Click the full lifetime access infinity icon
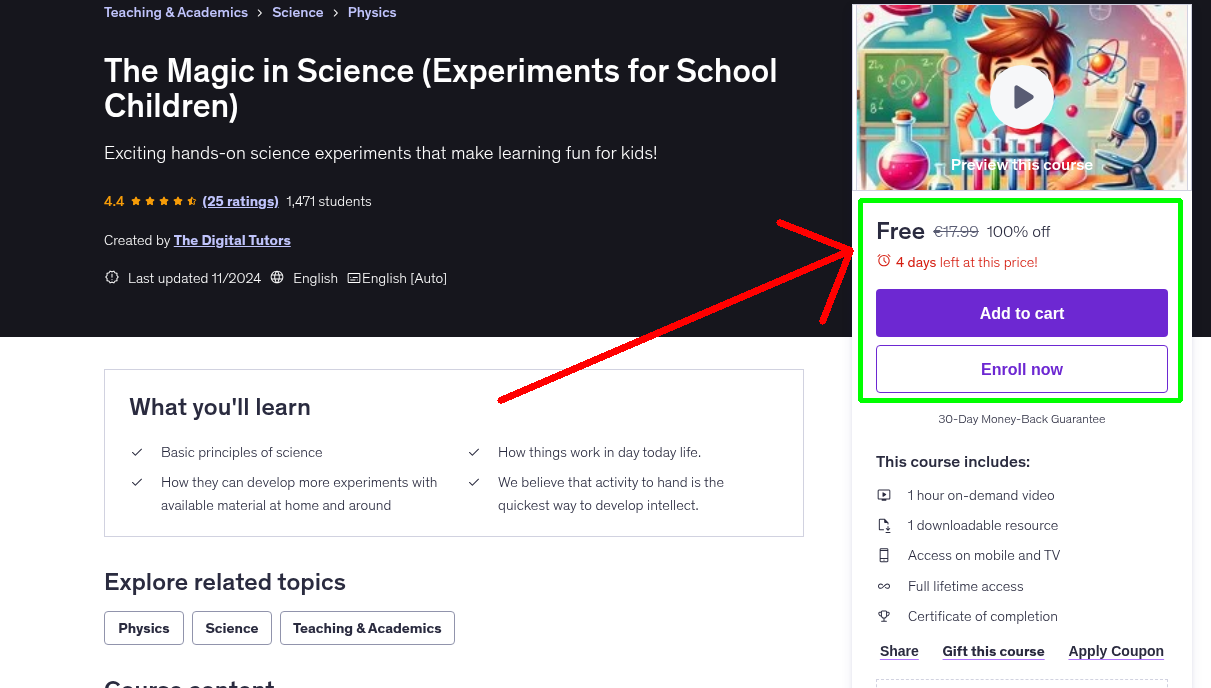Screen dimensions: 1211x688 tap(884, 586)
